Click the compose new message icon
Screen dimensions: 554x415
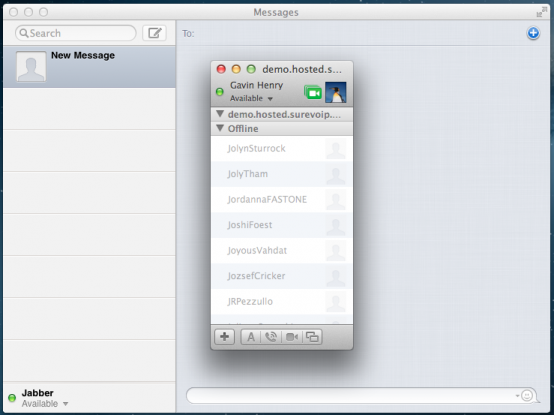154,33
